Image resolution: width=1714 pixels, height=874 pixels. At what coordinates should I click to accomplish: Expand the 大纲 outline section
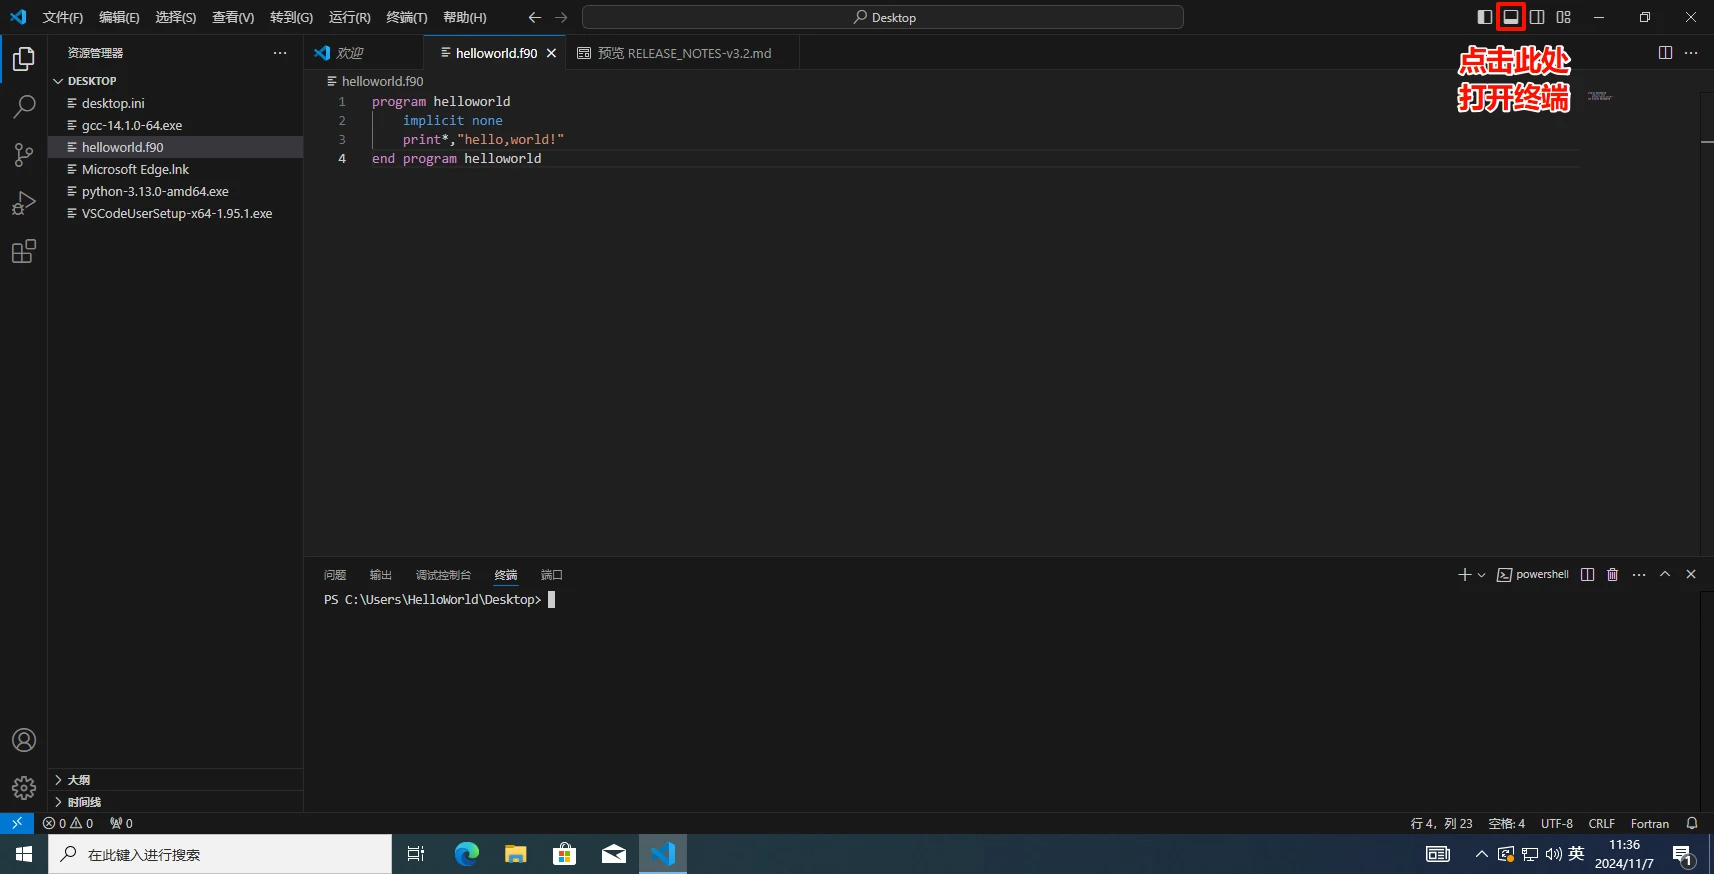(175, 780)
